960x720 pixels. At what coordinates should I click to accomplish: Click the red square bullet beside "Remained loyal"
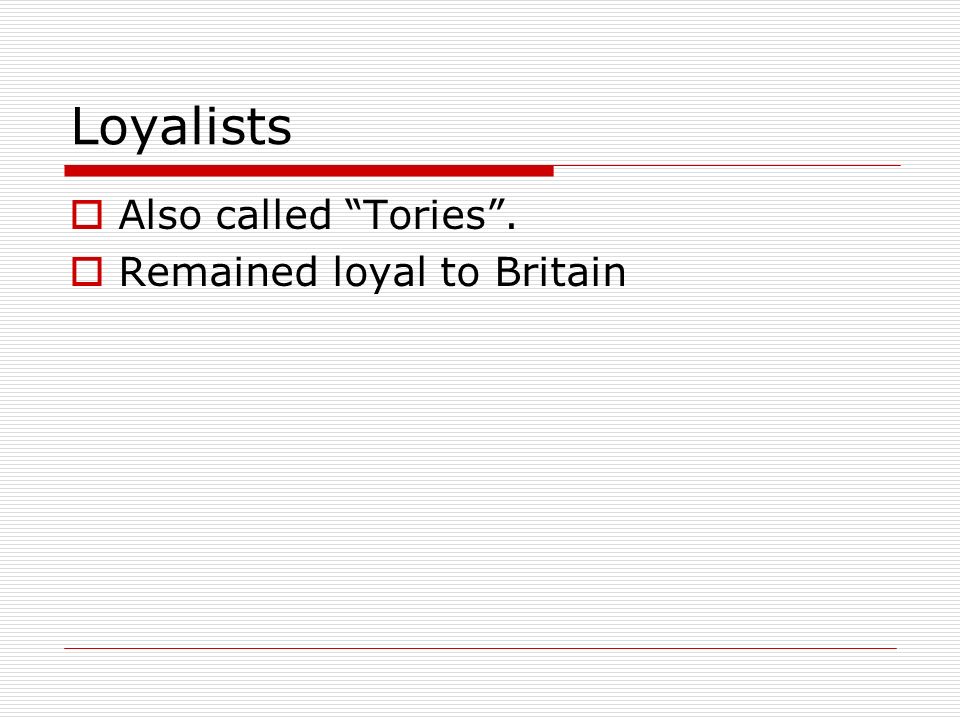[x=87, y=271]
